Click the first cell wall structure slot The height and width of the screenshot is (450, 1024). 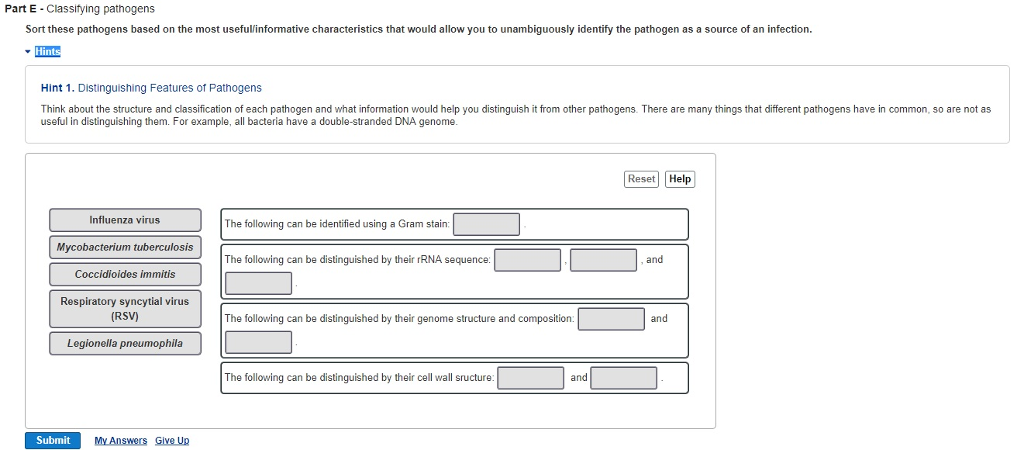pyautogui.click(x=531, y=378)
